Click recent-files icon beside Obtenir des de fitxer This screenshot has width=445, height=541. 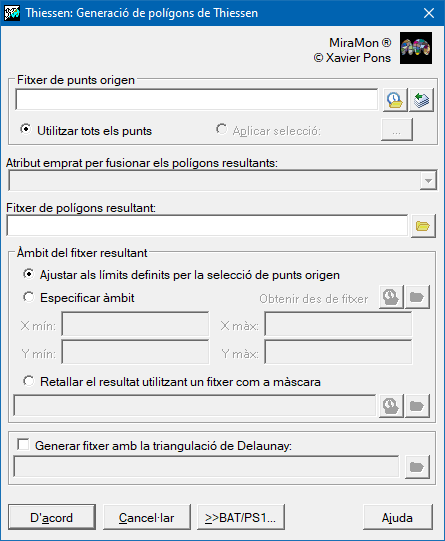391,297
